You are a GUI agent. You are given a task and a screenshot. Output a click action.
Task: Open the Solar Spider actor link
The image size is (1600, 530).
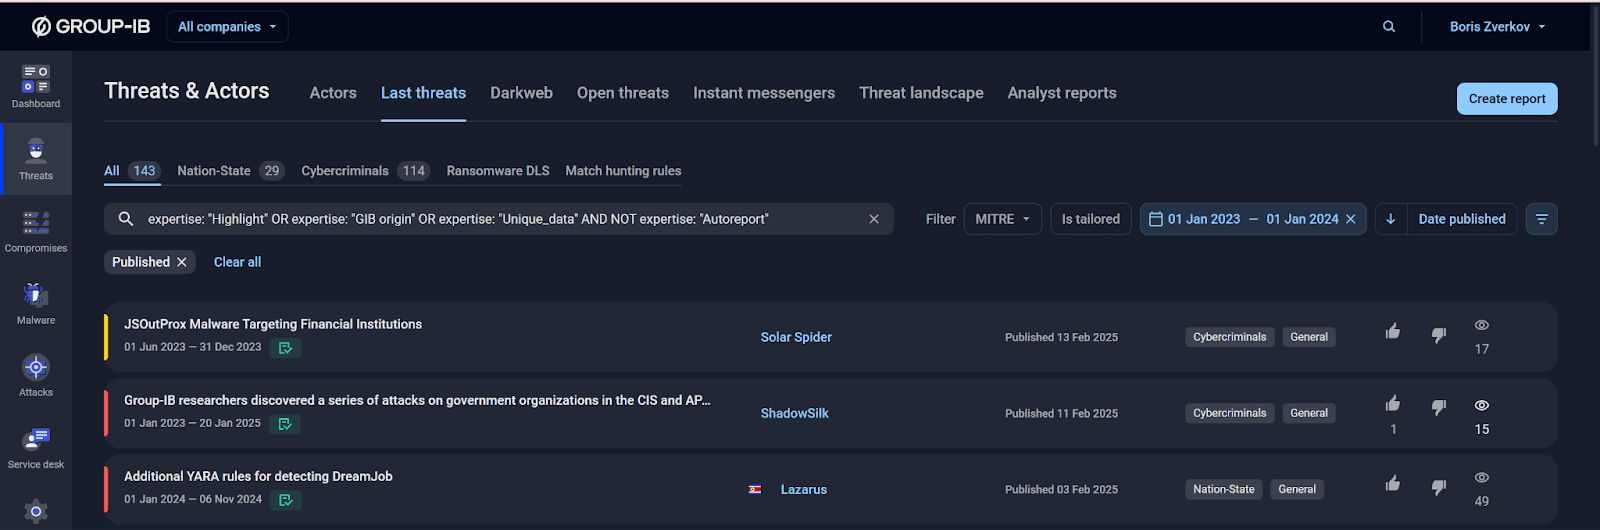796,337
